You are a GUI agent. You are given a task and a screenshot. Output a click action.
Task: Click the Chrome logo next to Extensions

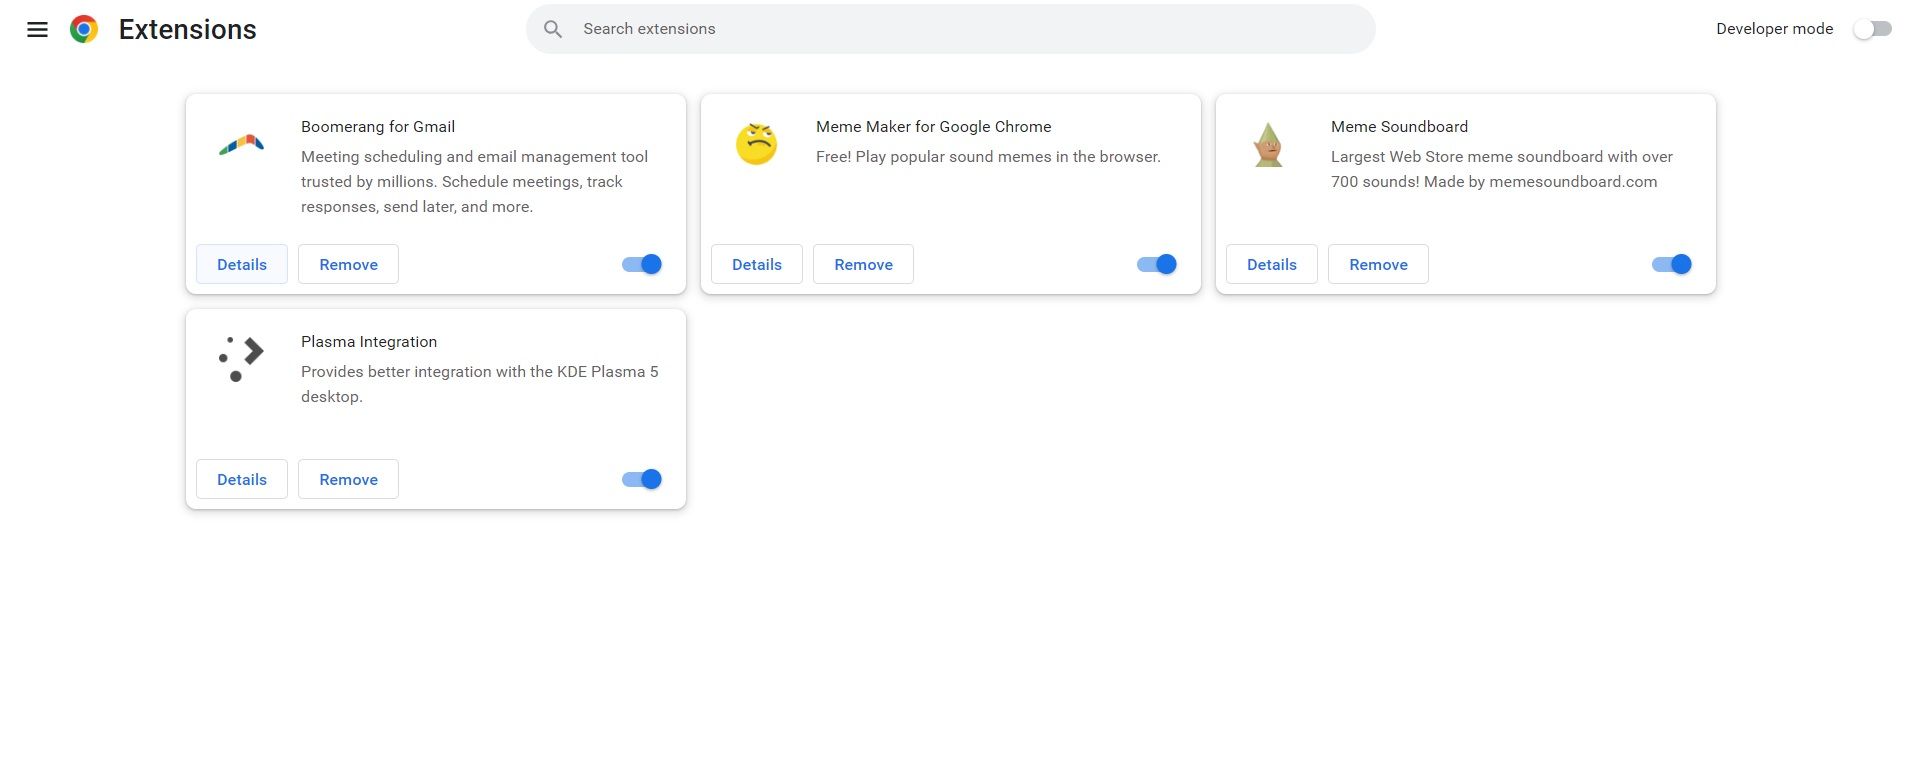[x=84, y=29]
